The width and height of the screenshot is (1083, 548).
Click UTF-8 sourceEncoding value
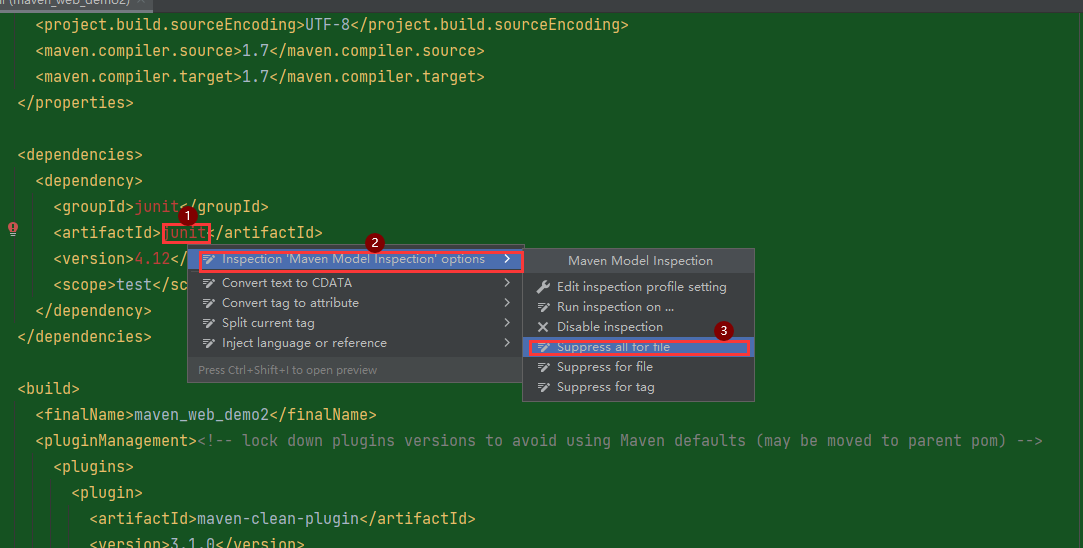tap(327, 25)
